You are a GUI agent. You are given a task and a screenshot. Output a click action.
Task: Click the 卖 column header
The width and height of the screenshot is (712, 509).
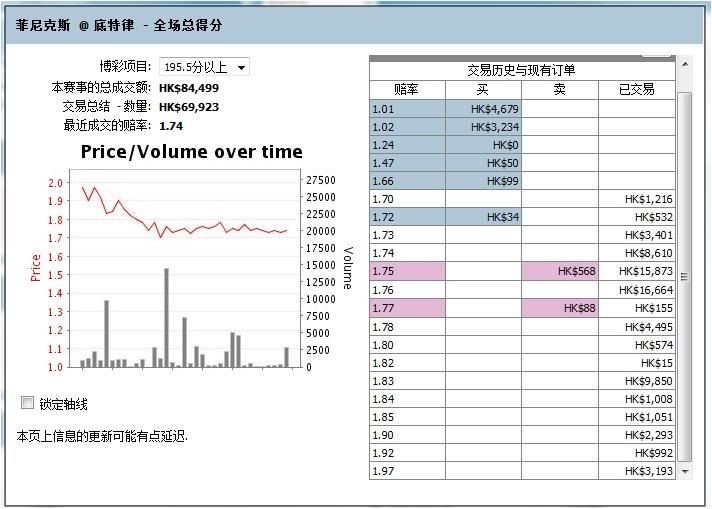click(x=559, y=90)
